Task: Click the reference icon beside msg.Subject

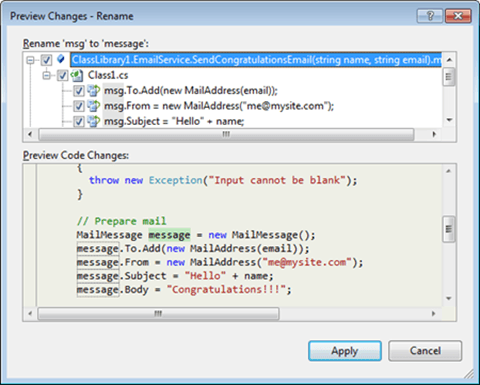Action: pos(94,121)
